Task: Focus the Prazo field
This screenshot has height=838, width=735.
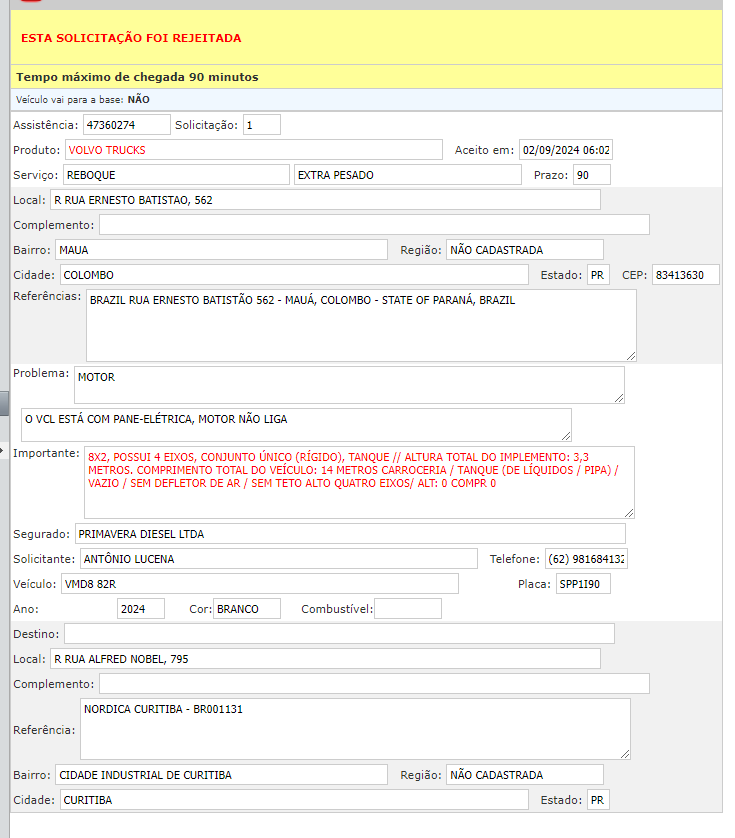Action: (591, 175)
